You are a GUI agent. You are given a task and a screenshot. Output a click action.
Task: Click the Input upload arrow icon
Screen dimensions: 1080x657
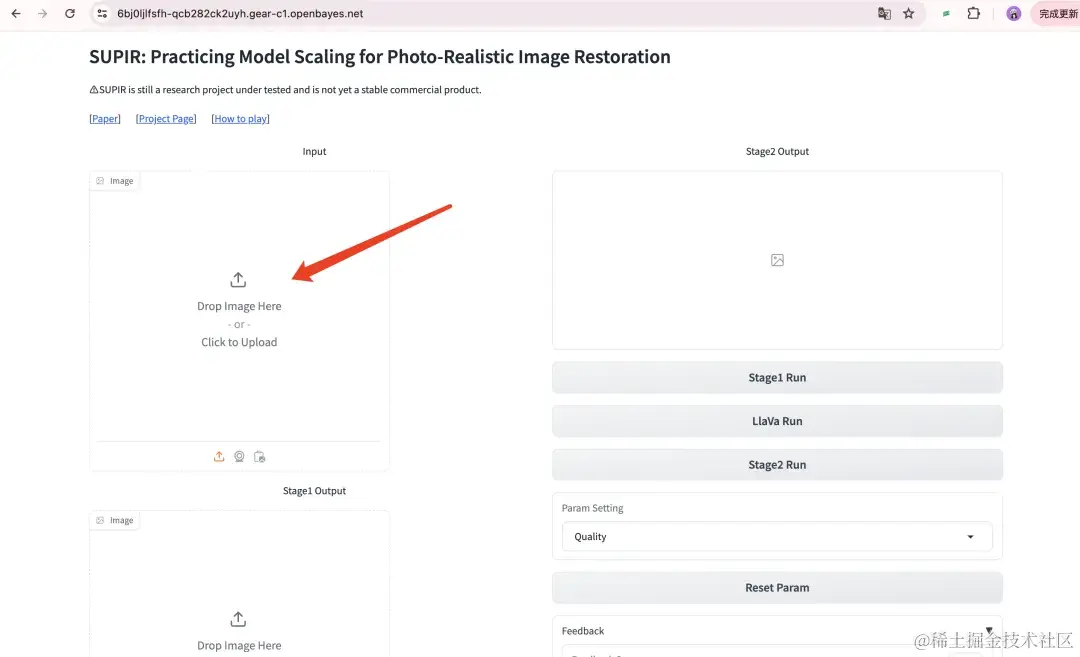pyautogui.click(x=238, y=280)
